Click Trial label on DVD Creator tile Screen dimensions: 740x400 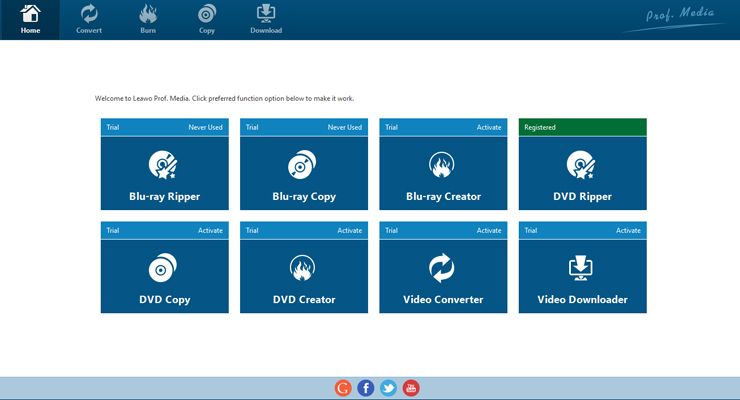(x=252, y=231)
